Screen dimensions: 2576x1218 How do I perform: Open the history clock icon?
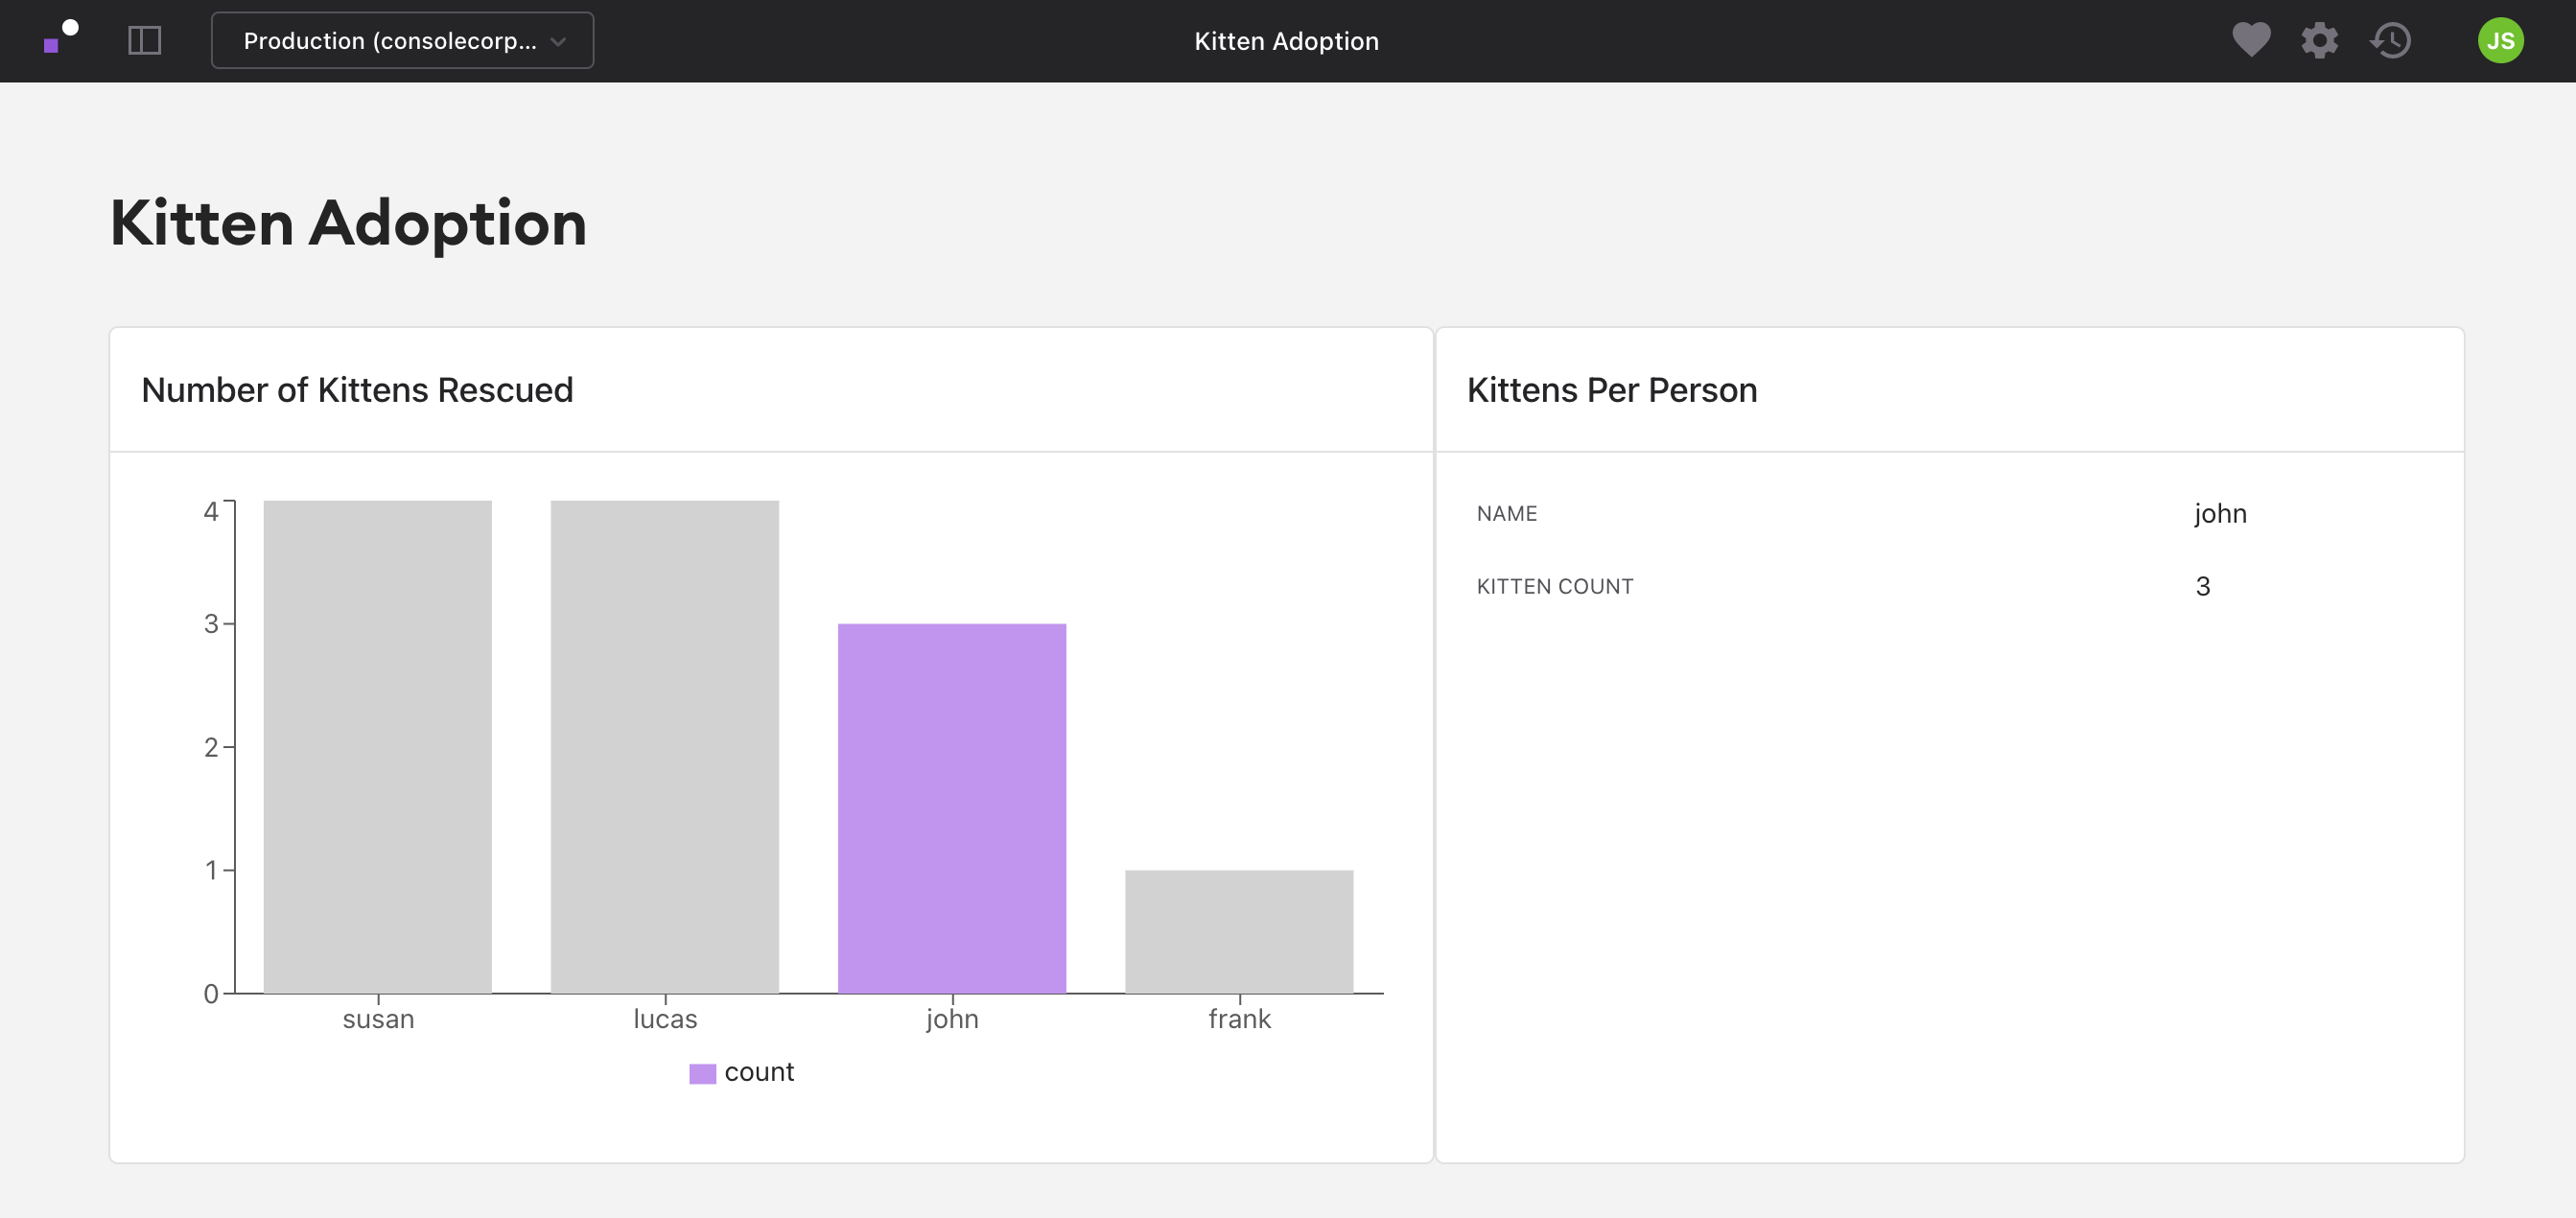point(2391,41)
